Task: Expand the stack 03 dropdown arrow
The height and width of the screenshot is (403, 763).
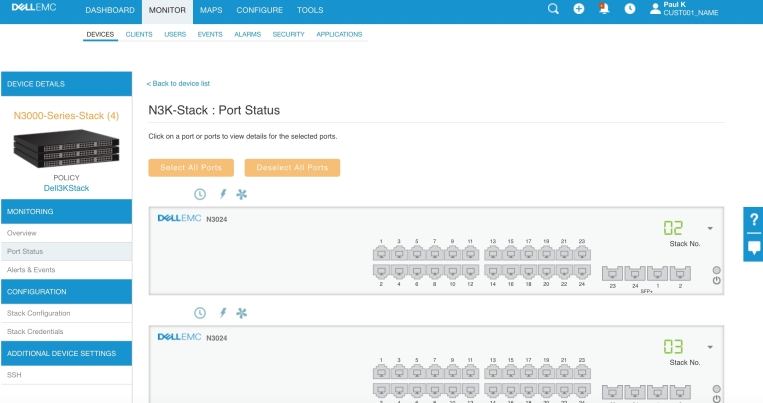Action: pos(710,347)
